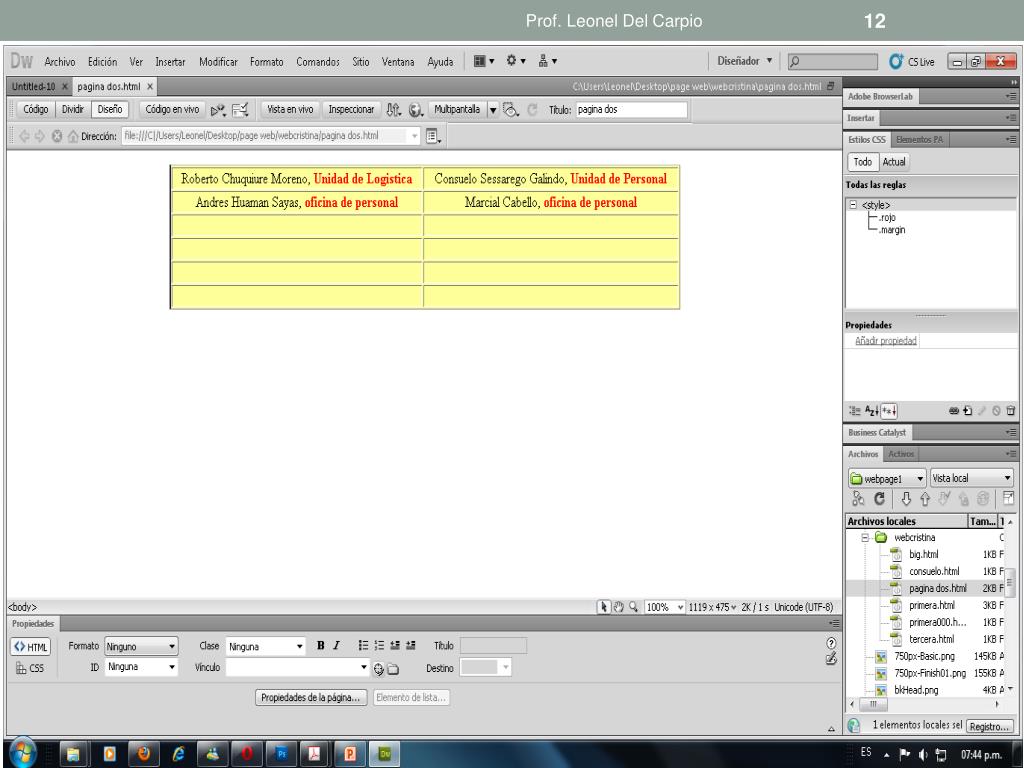
Task: Collapse the <style> tree node
Action: pyautogui.click(x=853, y=205)
